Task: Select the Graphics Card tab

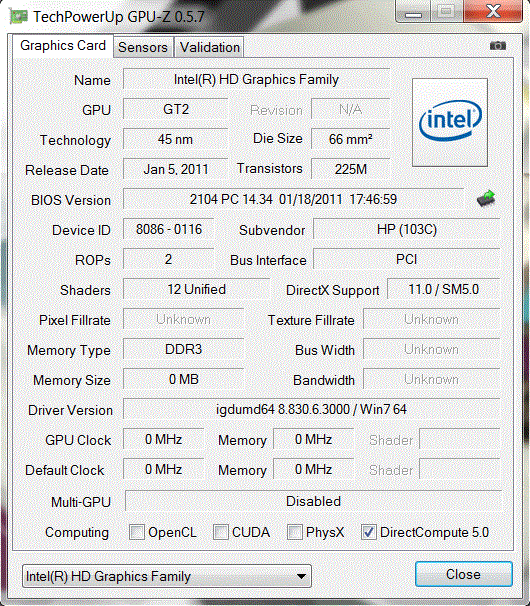Action: tap(63, 46)
